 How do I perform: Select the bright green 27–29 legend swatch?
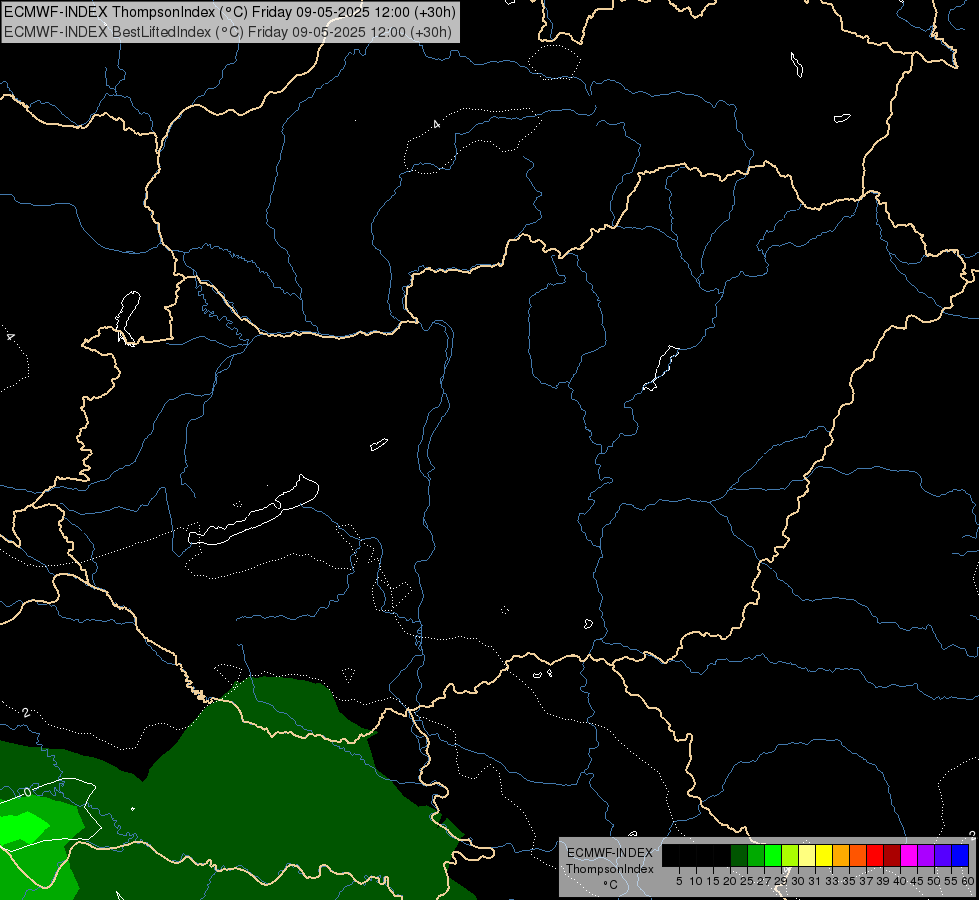point(773,856)
